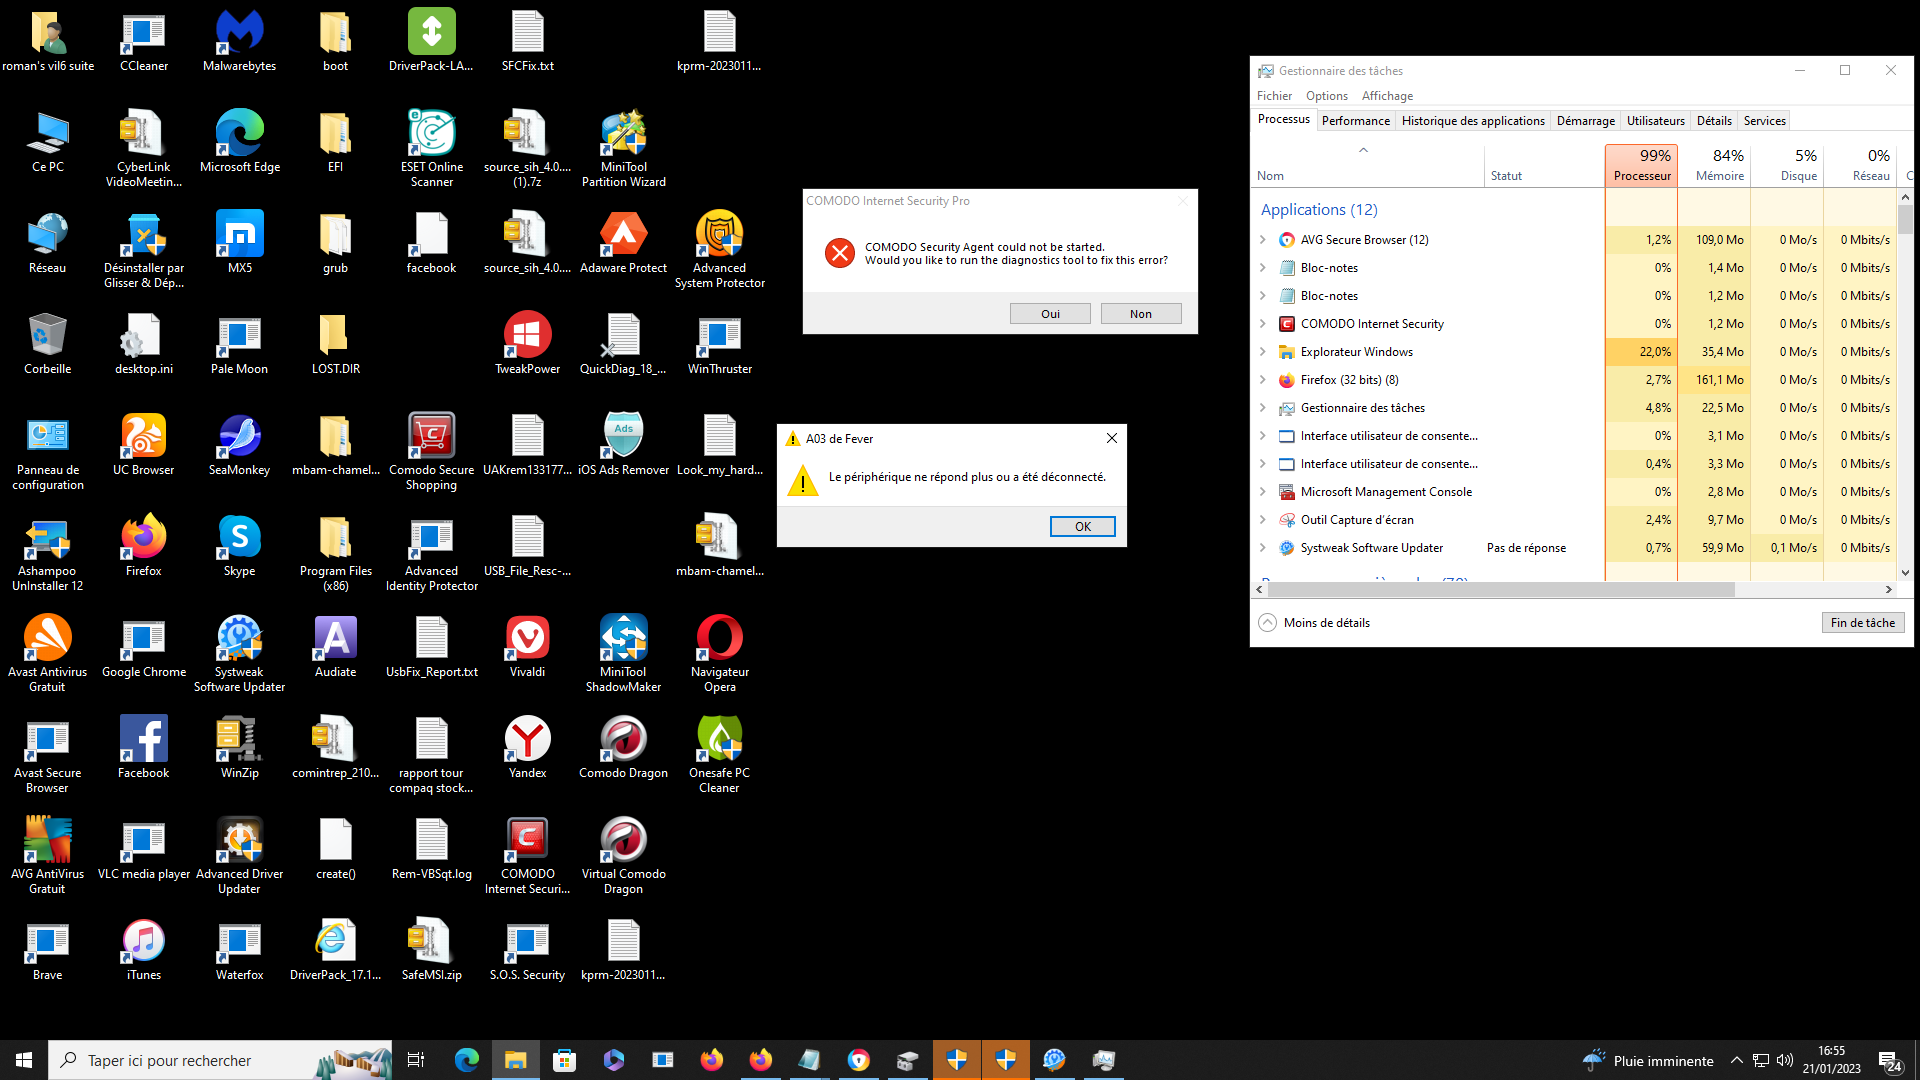Image resolution: width=1920 pixels, height=1080 pixels.
Task: Close the A03 de Fever warning dialog
Action: click(x=1111, y=438)
